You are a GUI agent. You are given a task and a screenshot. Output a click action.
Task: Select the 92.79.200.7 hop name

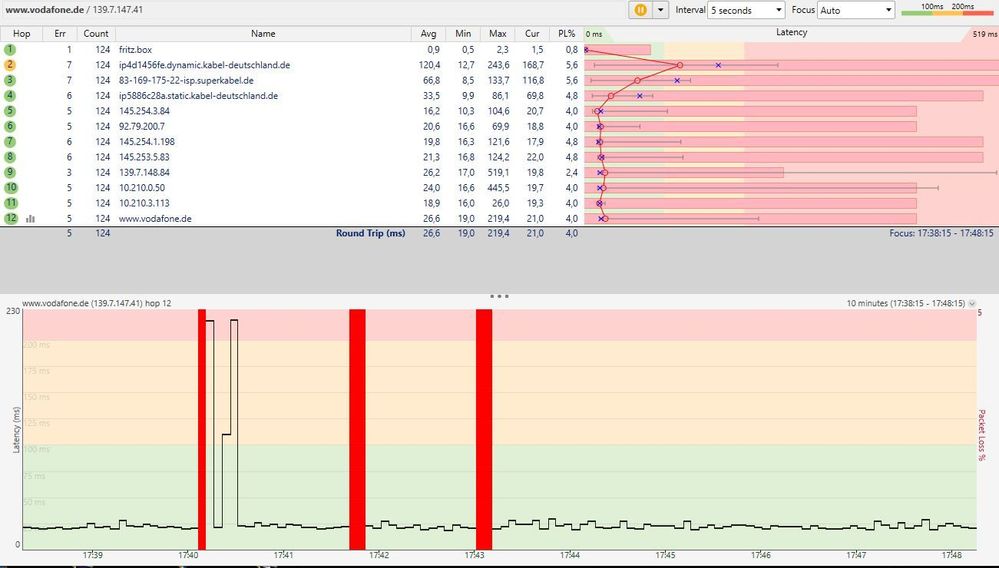tap(141, 126)
